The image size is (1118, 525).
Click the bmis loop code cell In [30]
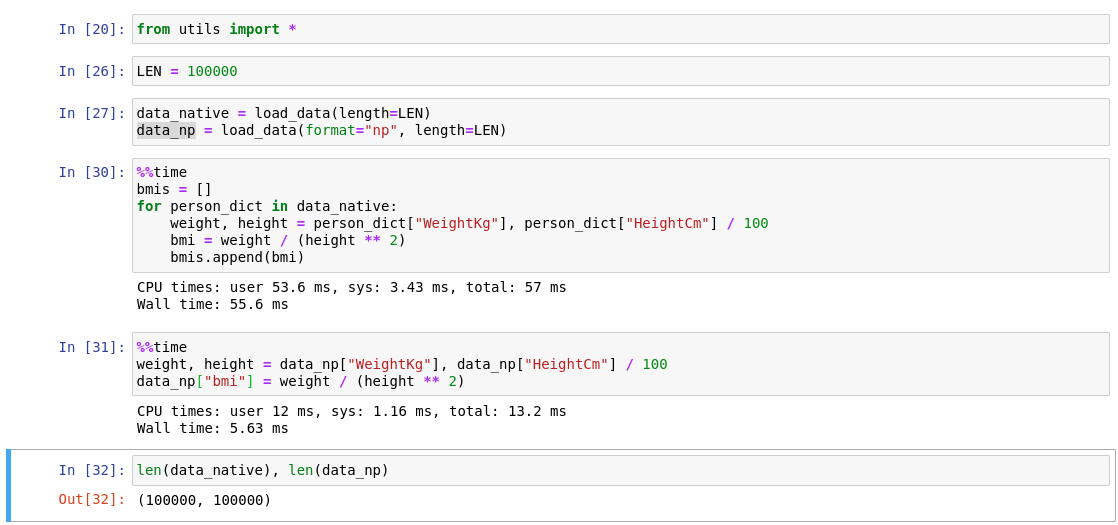click(x=620, y=215)
